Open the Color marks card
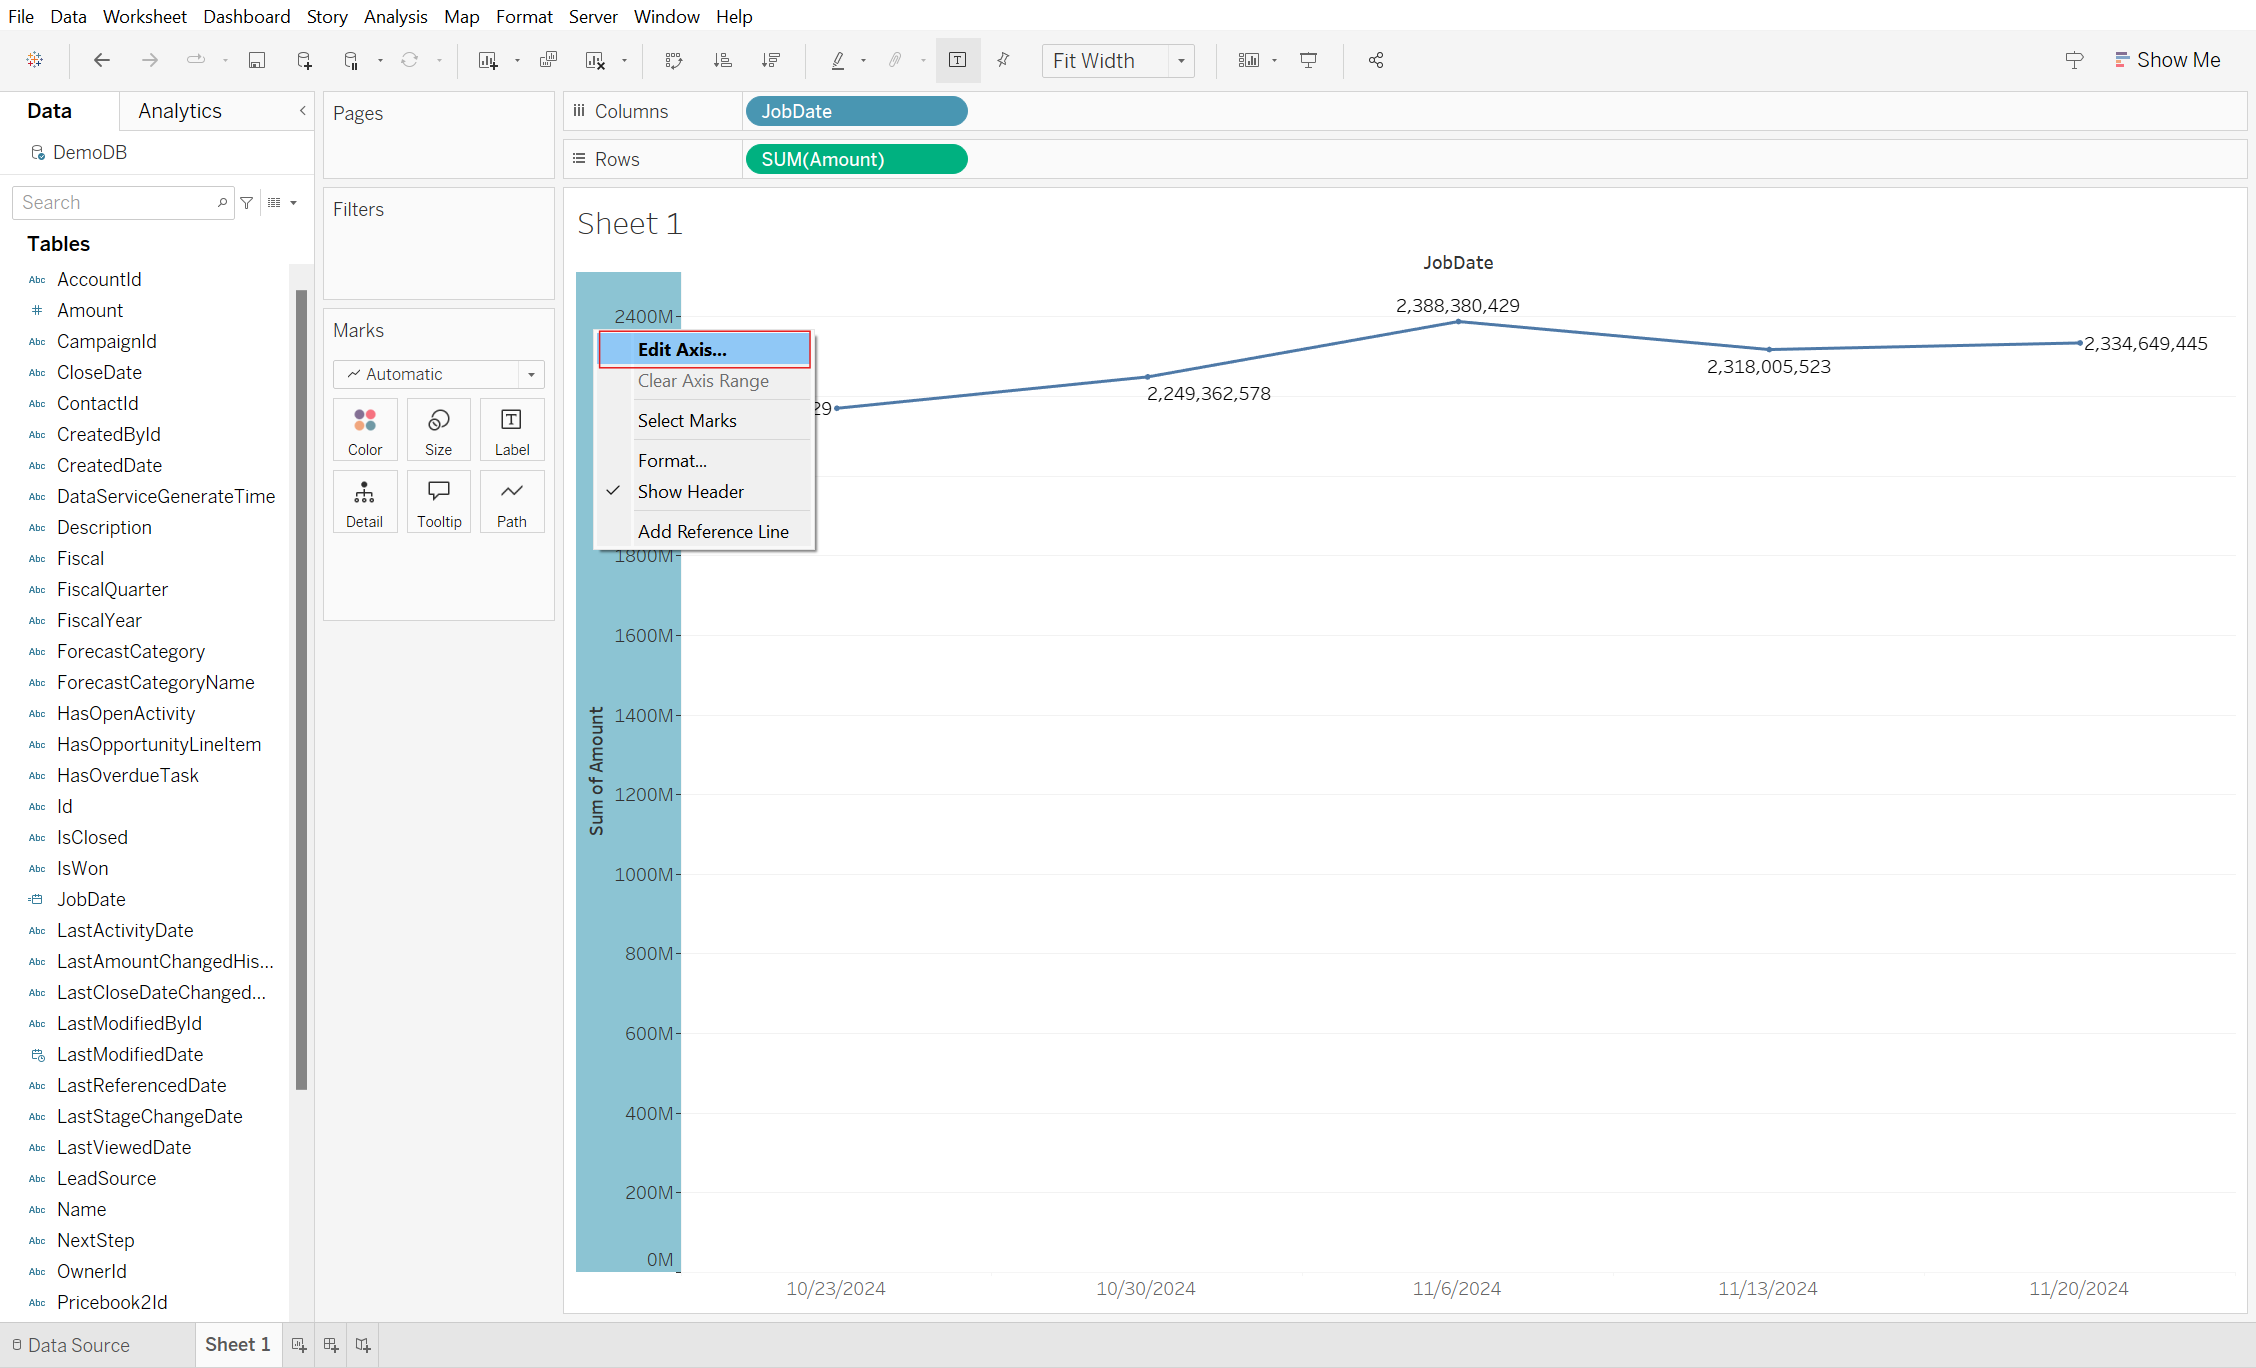This screenshot has width=2256, height=1368. pyautogui.click(x=365, y=430)
